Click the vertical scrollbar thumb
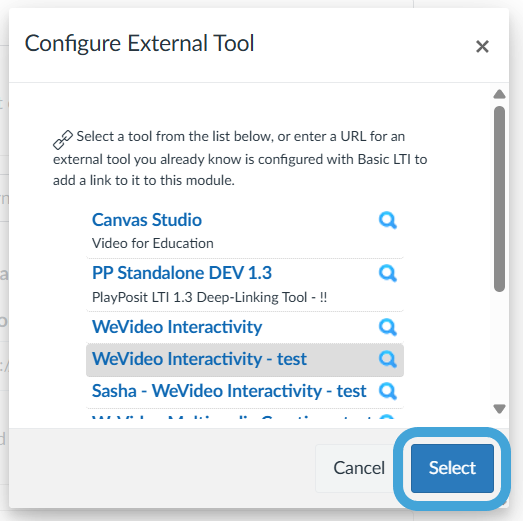 [499, 199]
